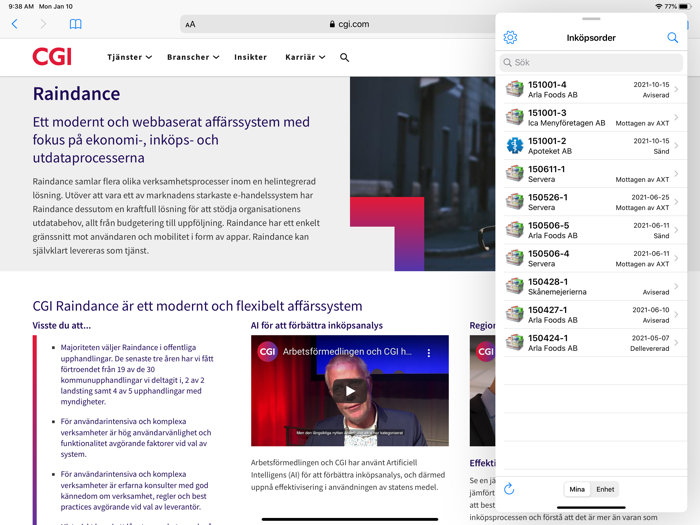Expand chevron on order 151001-2 row
Viewport: 700px width, 525px height.
point(677,146)
